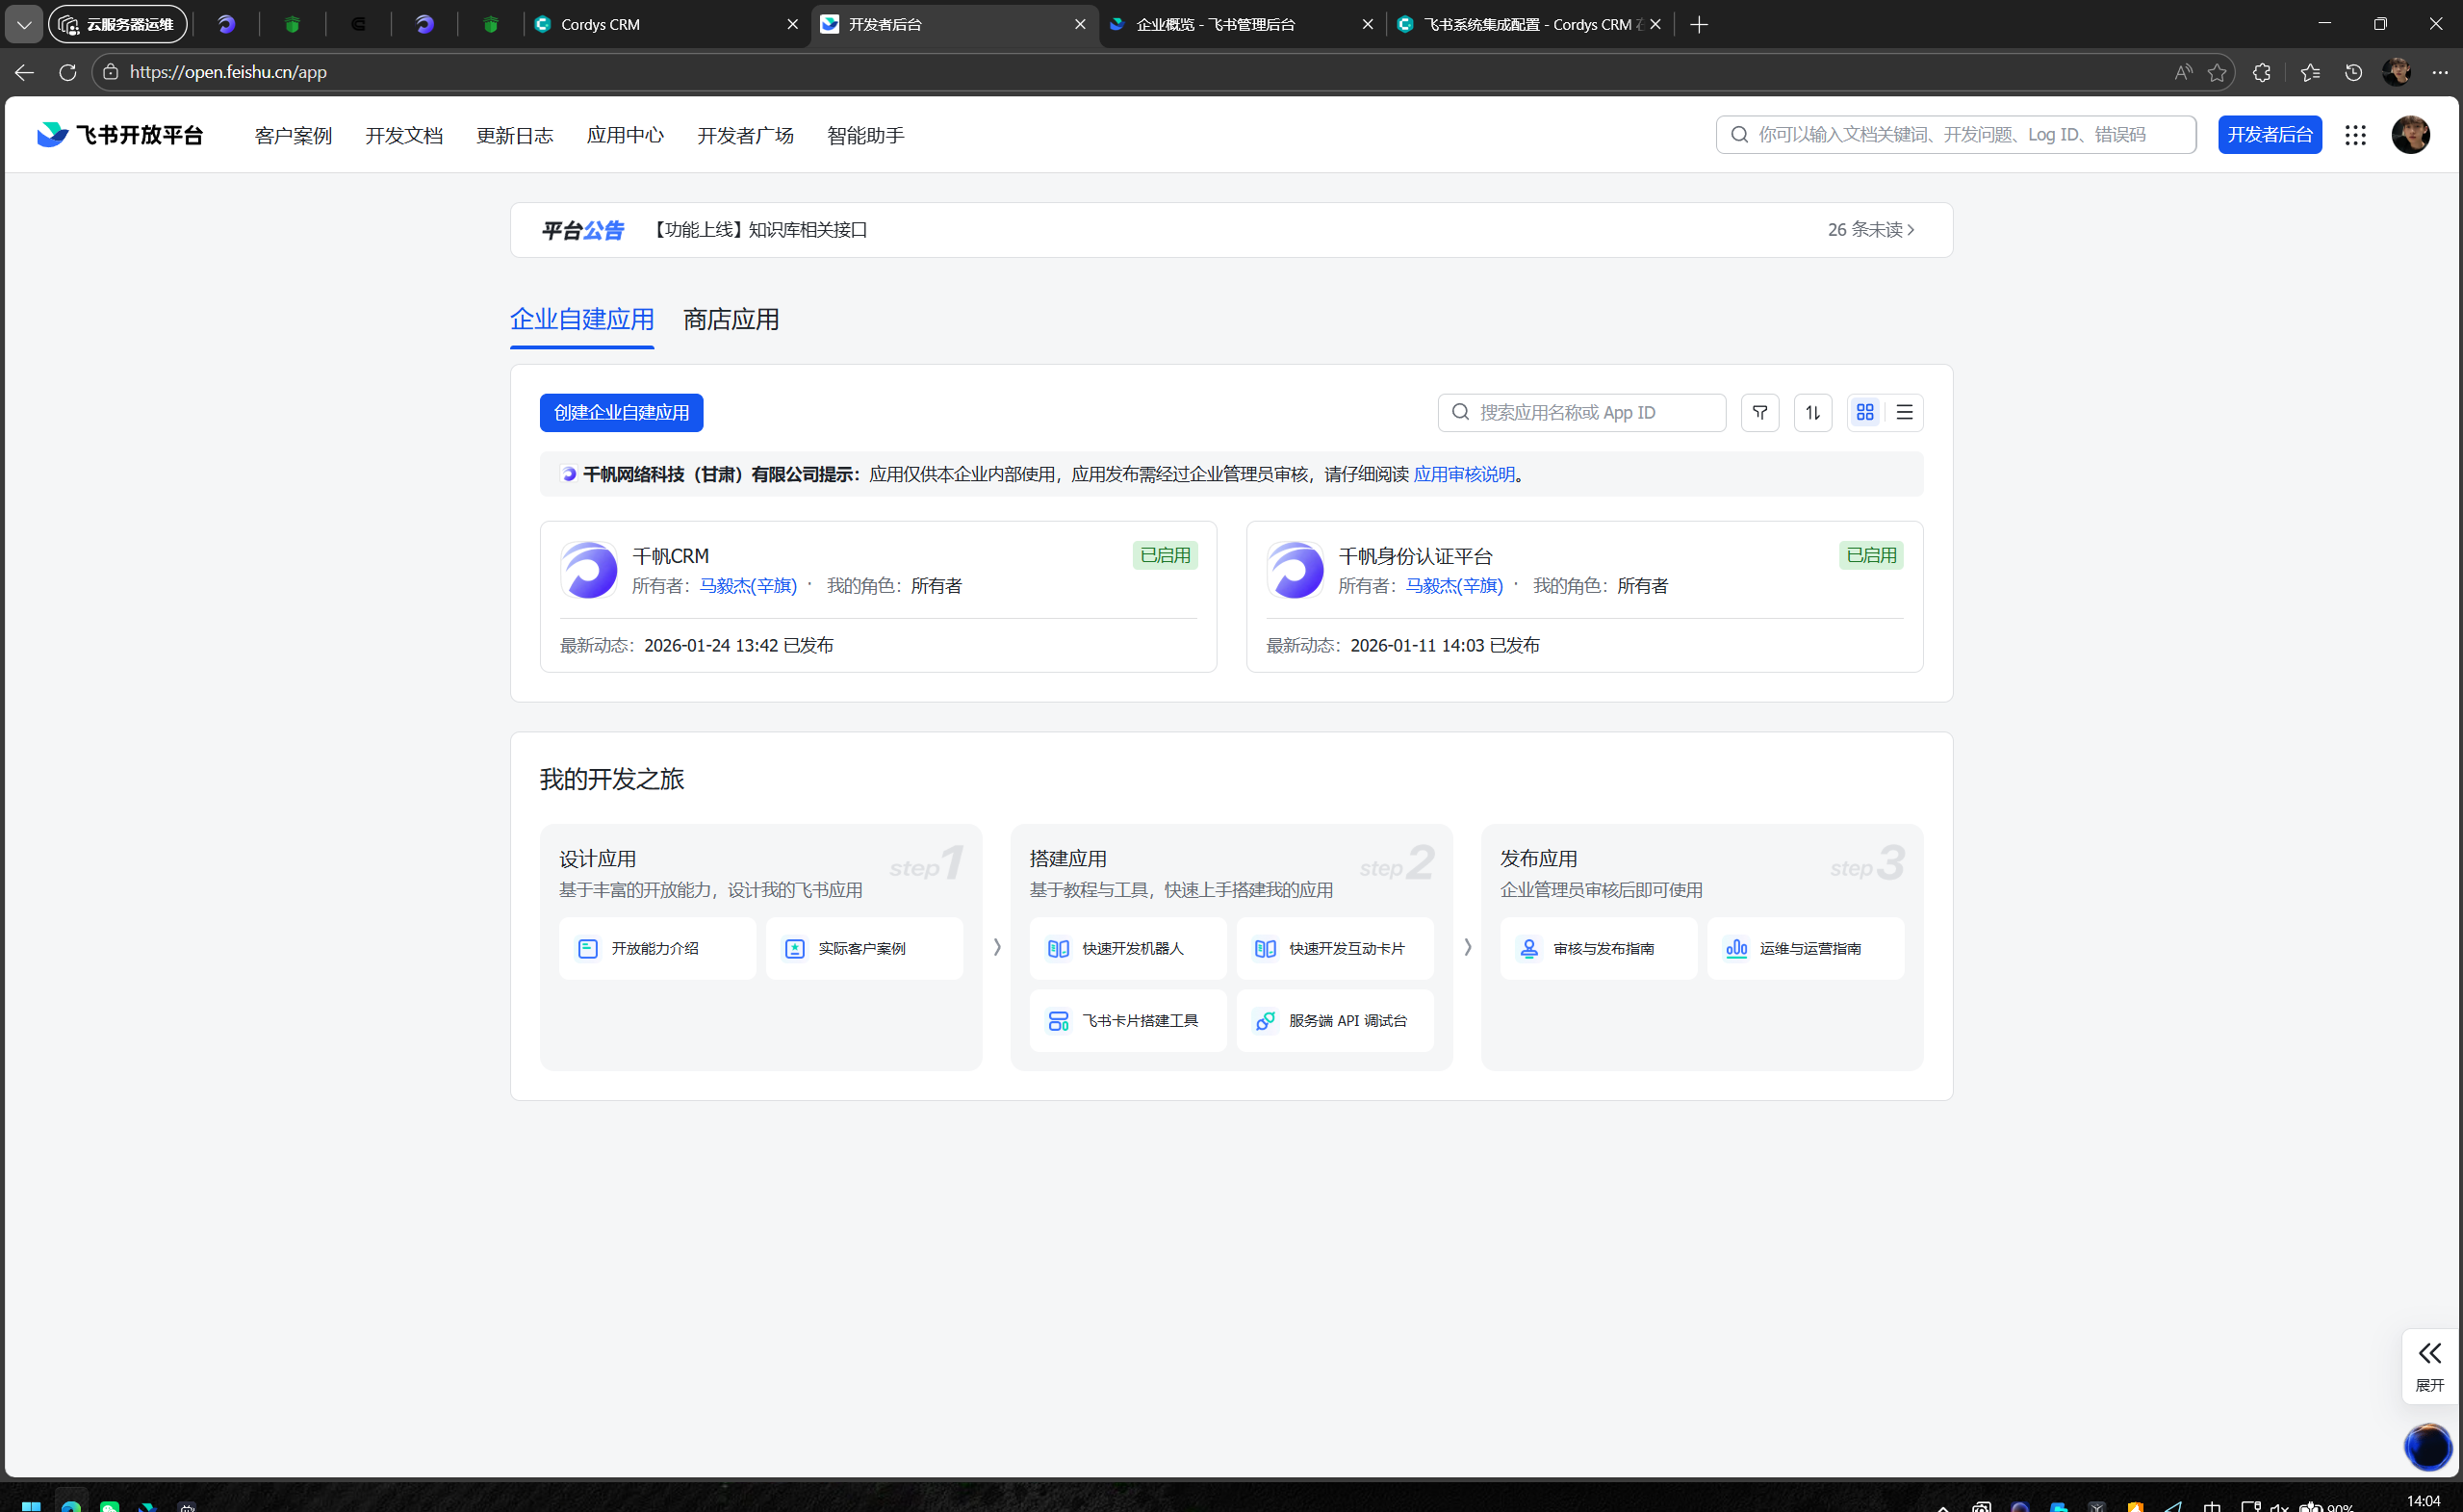Click the 运维与运营指南 guide

click(1805, 948)
